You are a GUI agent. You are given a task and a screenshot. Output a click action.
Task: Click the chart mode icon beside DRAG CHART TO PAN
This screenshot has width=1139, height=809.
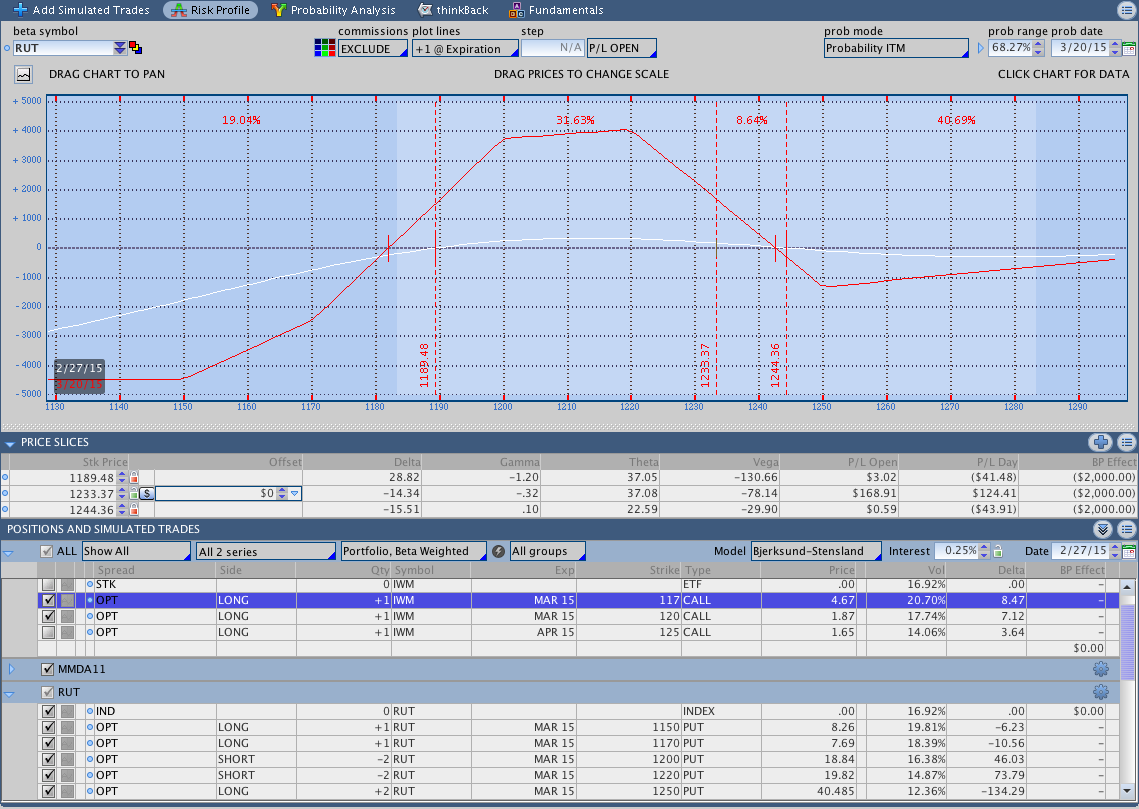23,74
